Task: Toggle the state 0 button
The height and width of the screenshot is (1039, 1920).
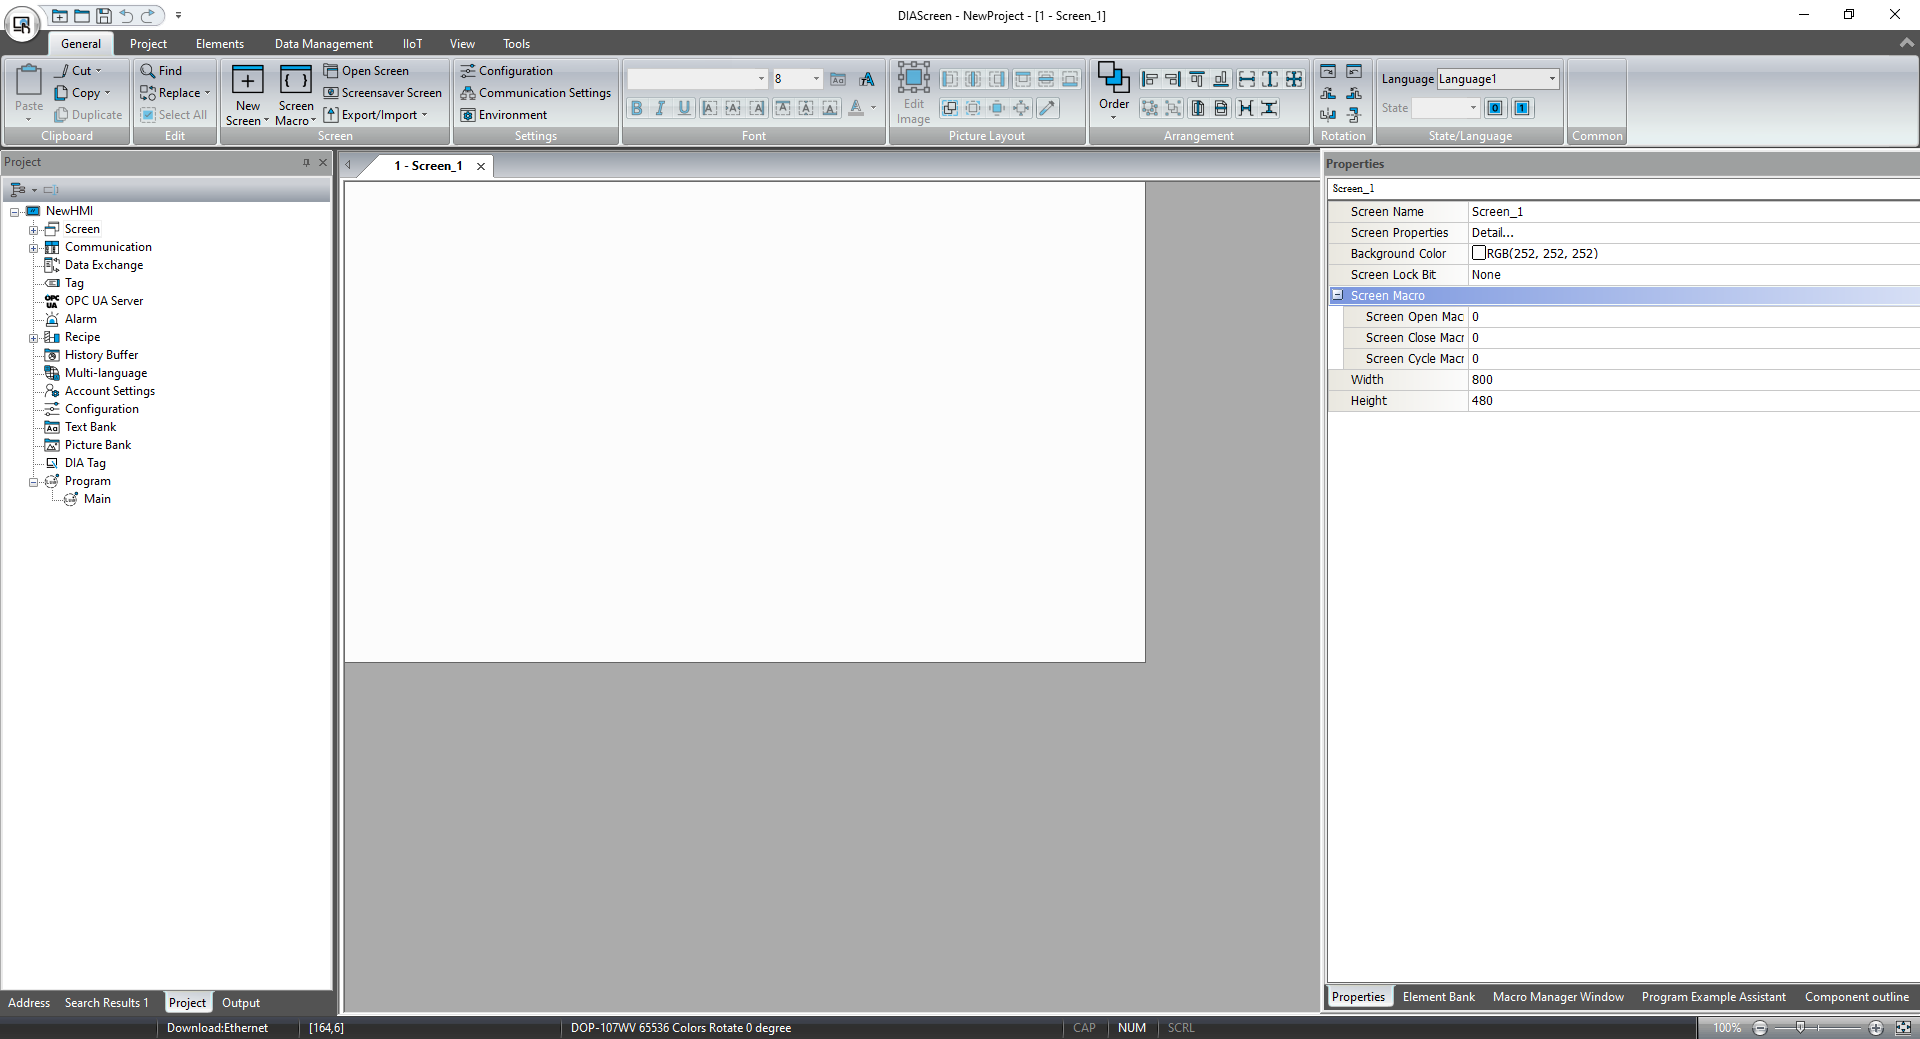Action: click(1495, 108)
